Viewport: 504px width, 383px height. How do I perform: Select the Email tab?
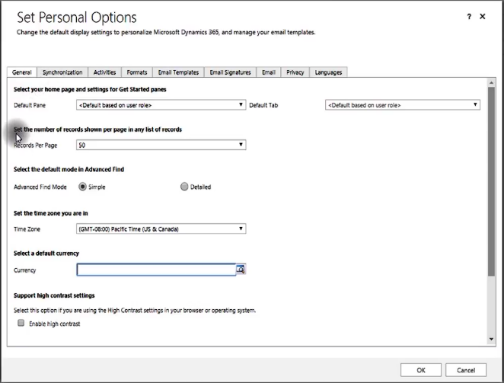point(269,72)
